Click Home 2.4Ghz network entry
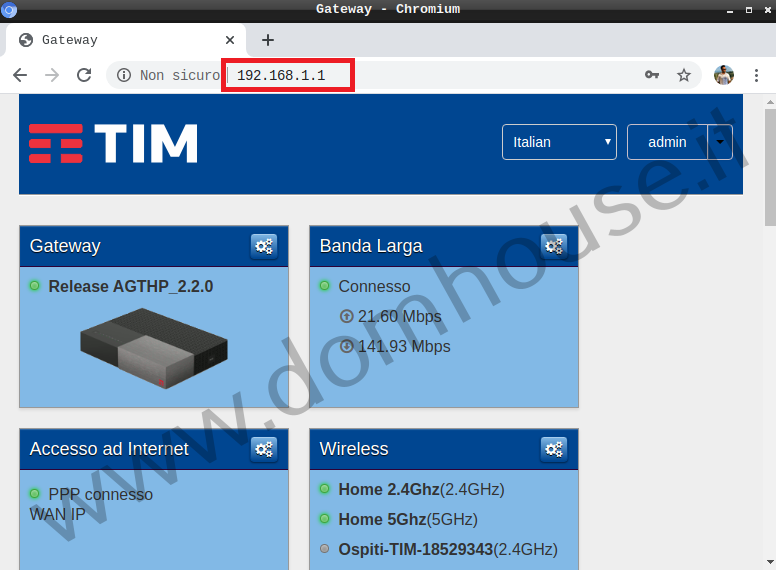Image resolution: width=776 pixels, height=570 pixels. pyautogui.click(x=421, y=489)
